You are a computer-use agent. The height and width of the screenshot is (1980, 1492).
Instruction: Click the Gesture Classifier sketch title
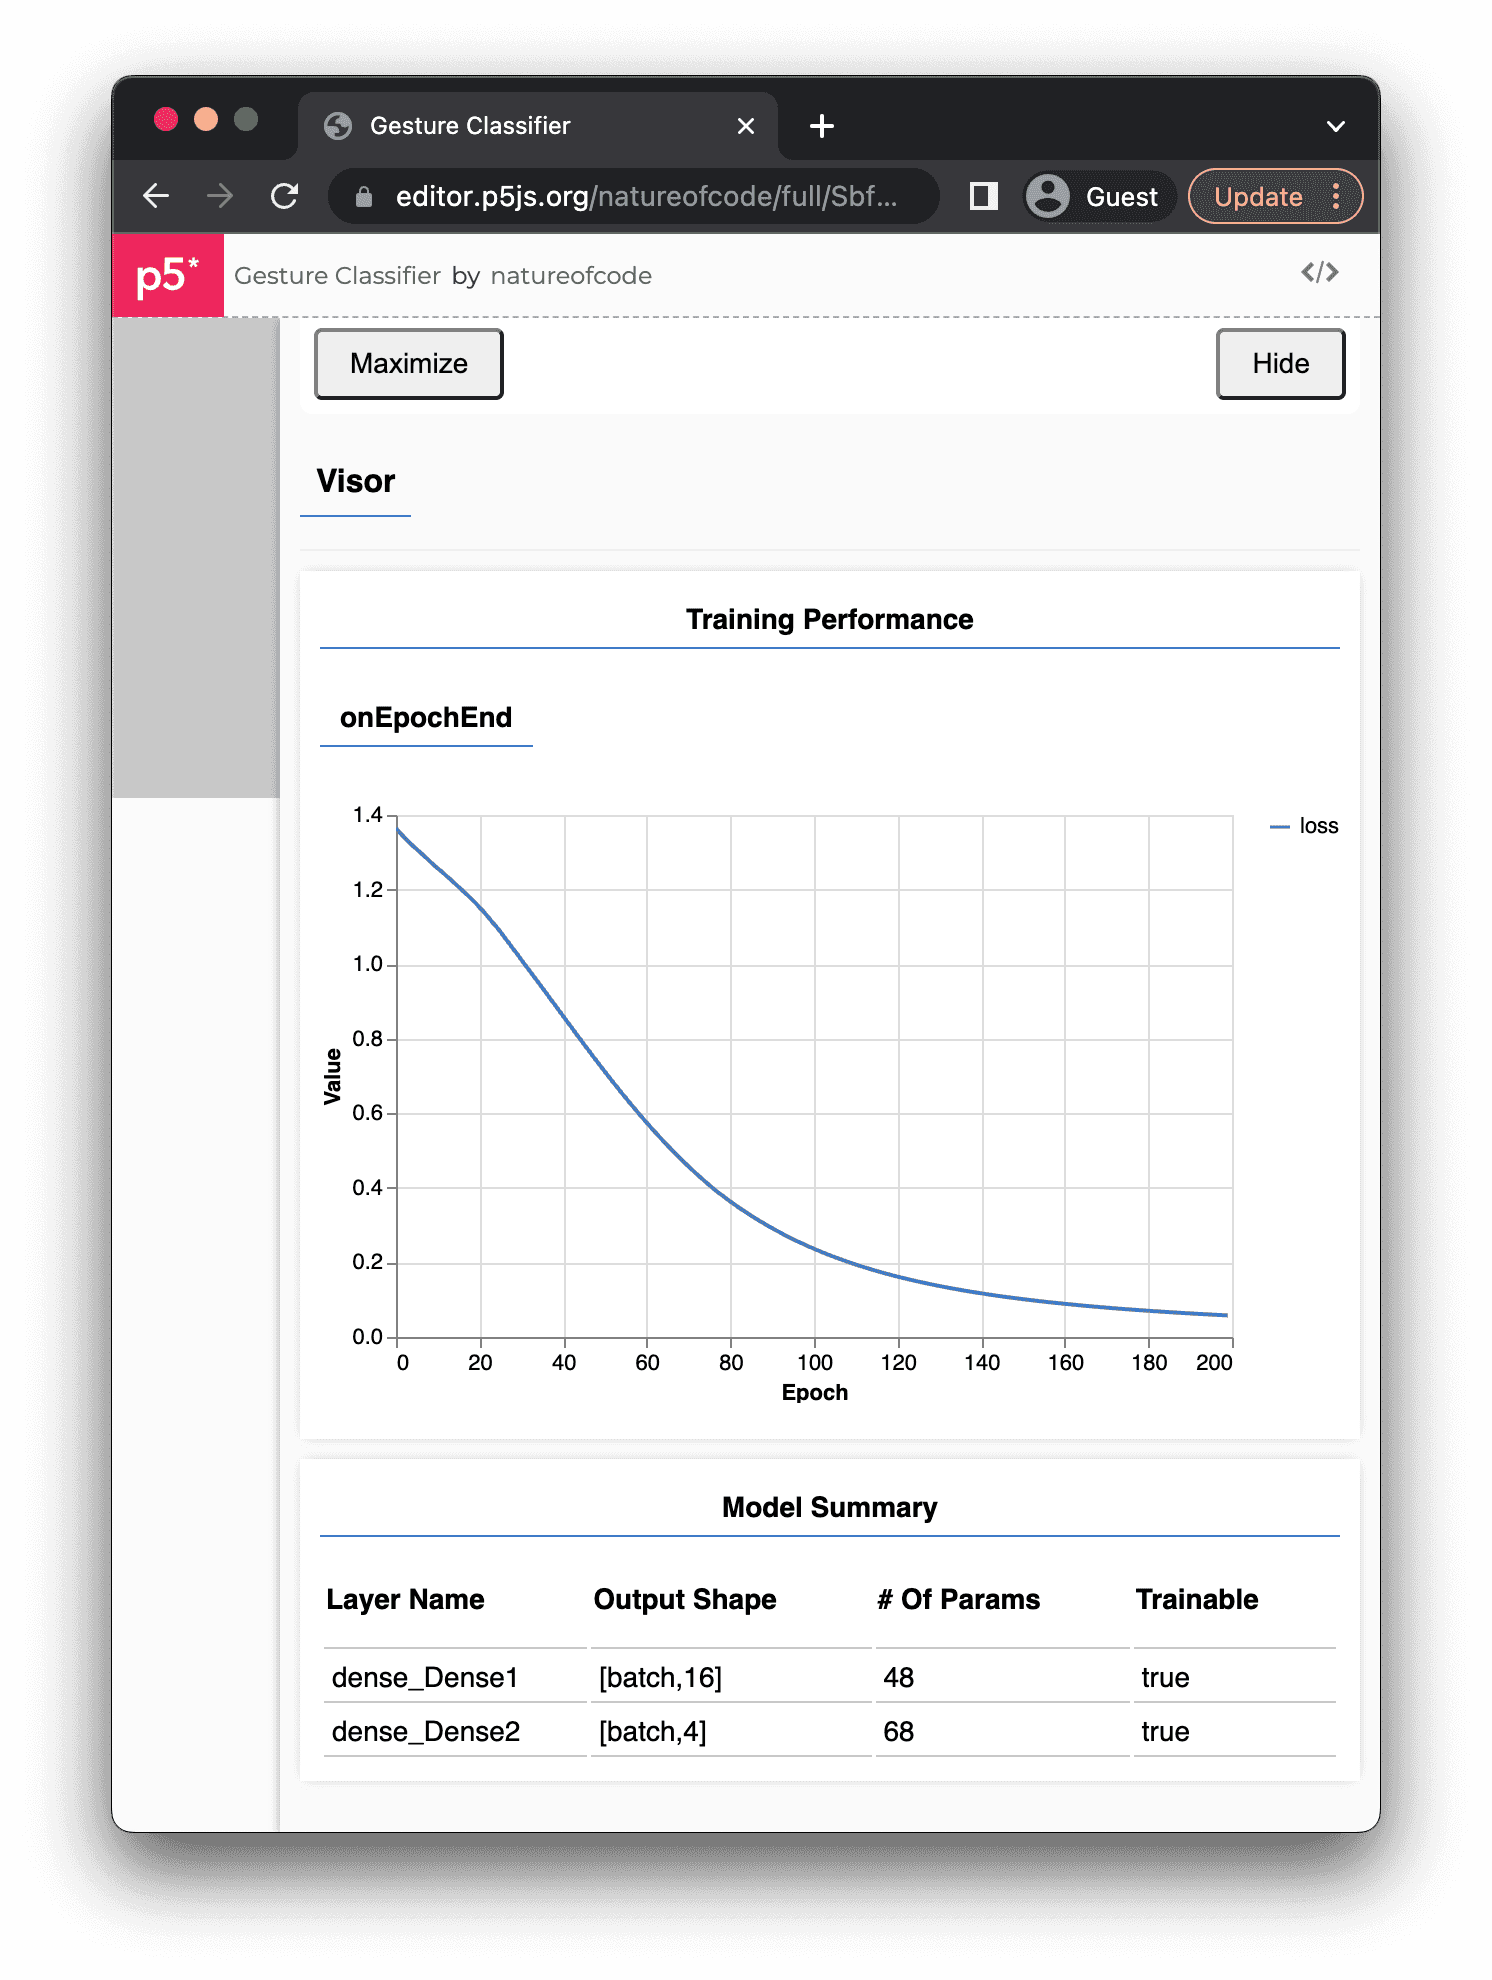coord(338,276)
